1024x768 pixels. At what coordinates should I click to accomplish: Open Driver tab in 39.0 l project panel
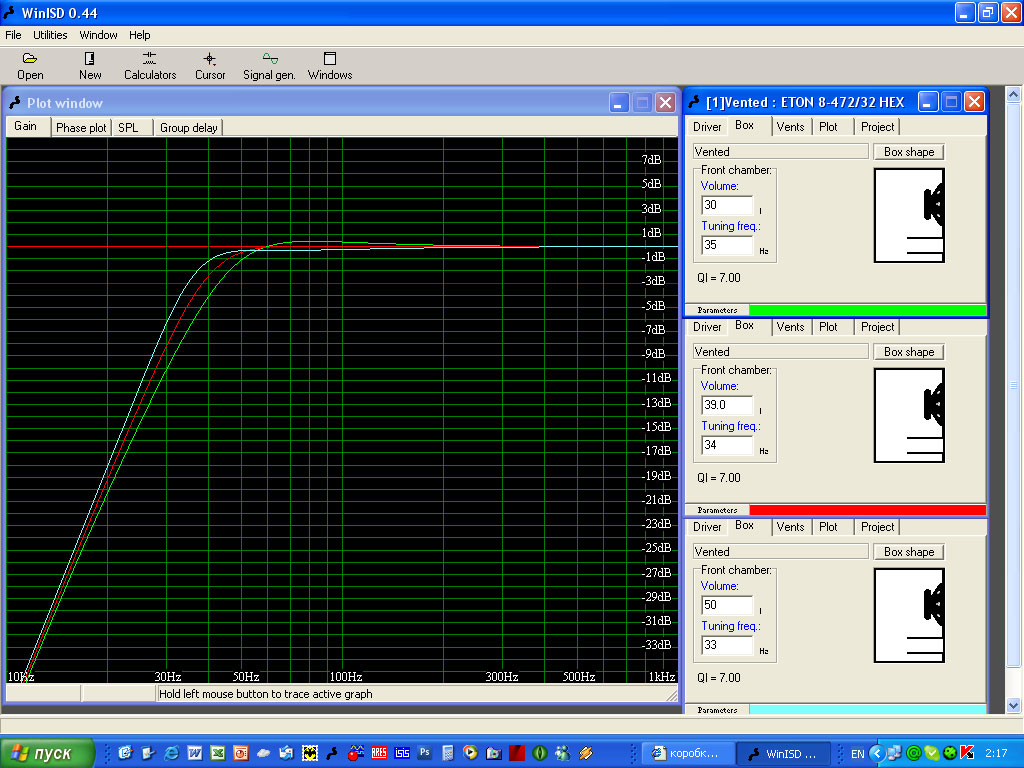pyautogui.click(x=707, y=327)
